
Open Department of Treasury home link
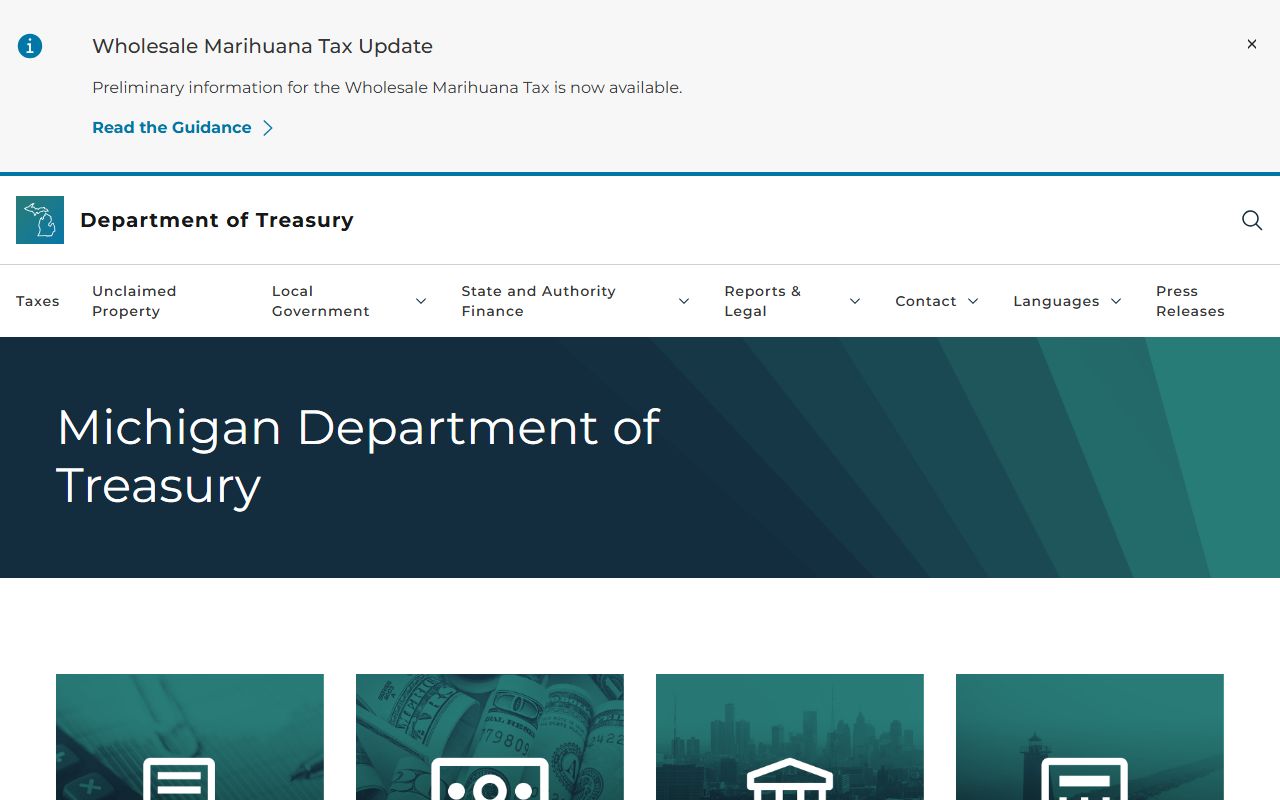217,220
